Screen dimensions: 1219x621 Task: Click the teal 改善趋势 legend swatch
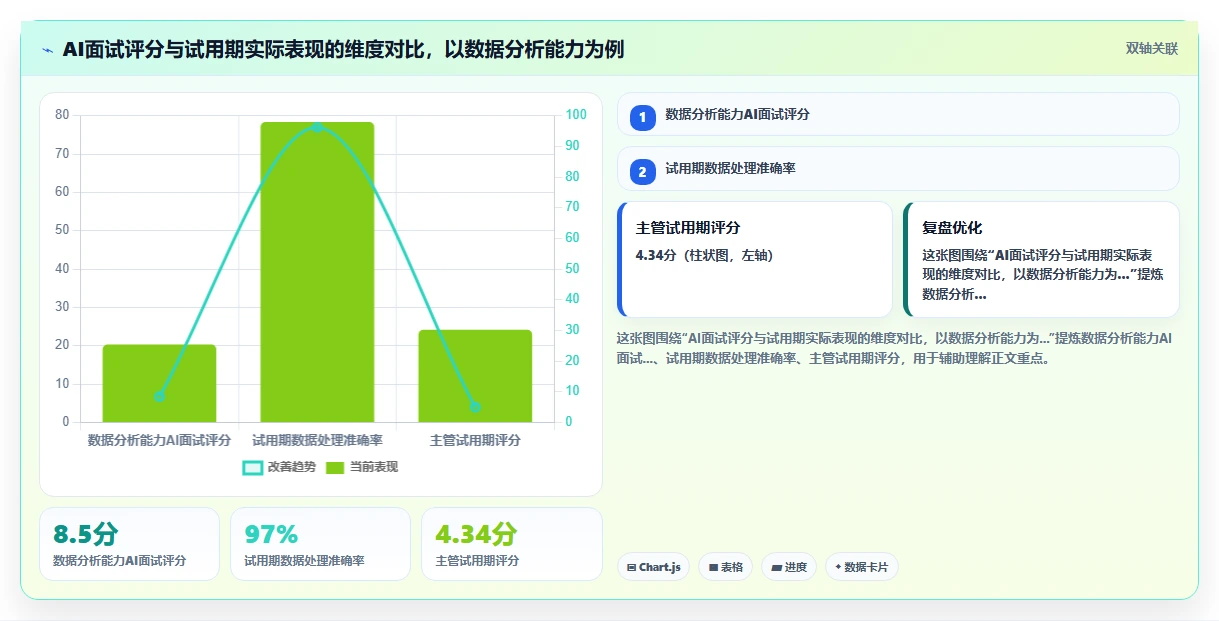pos(253,467)
